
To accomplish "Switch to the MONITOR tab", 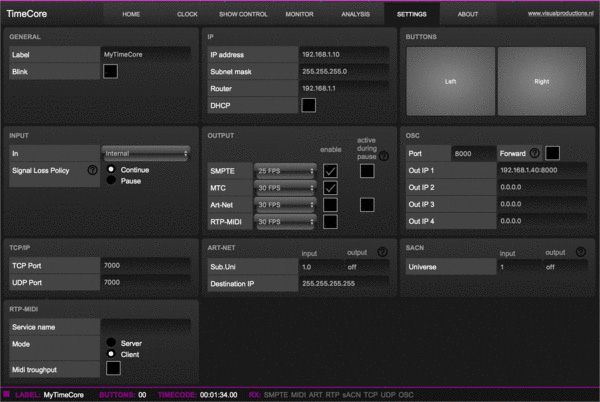I will coord(299,14).
